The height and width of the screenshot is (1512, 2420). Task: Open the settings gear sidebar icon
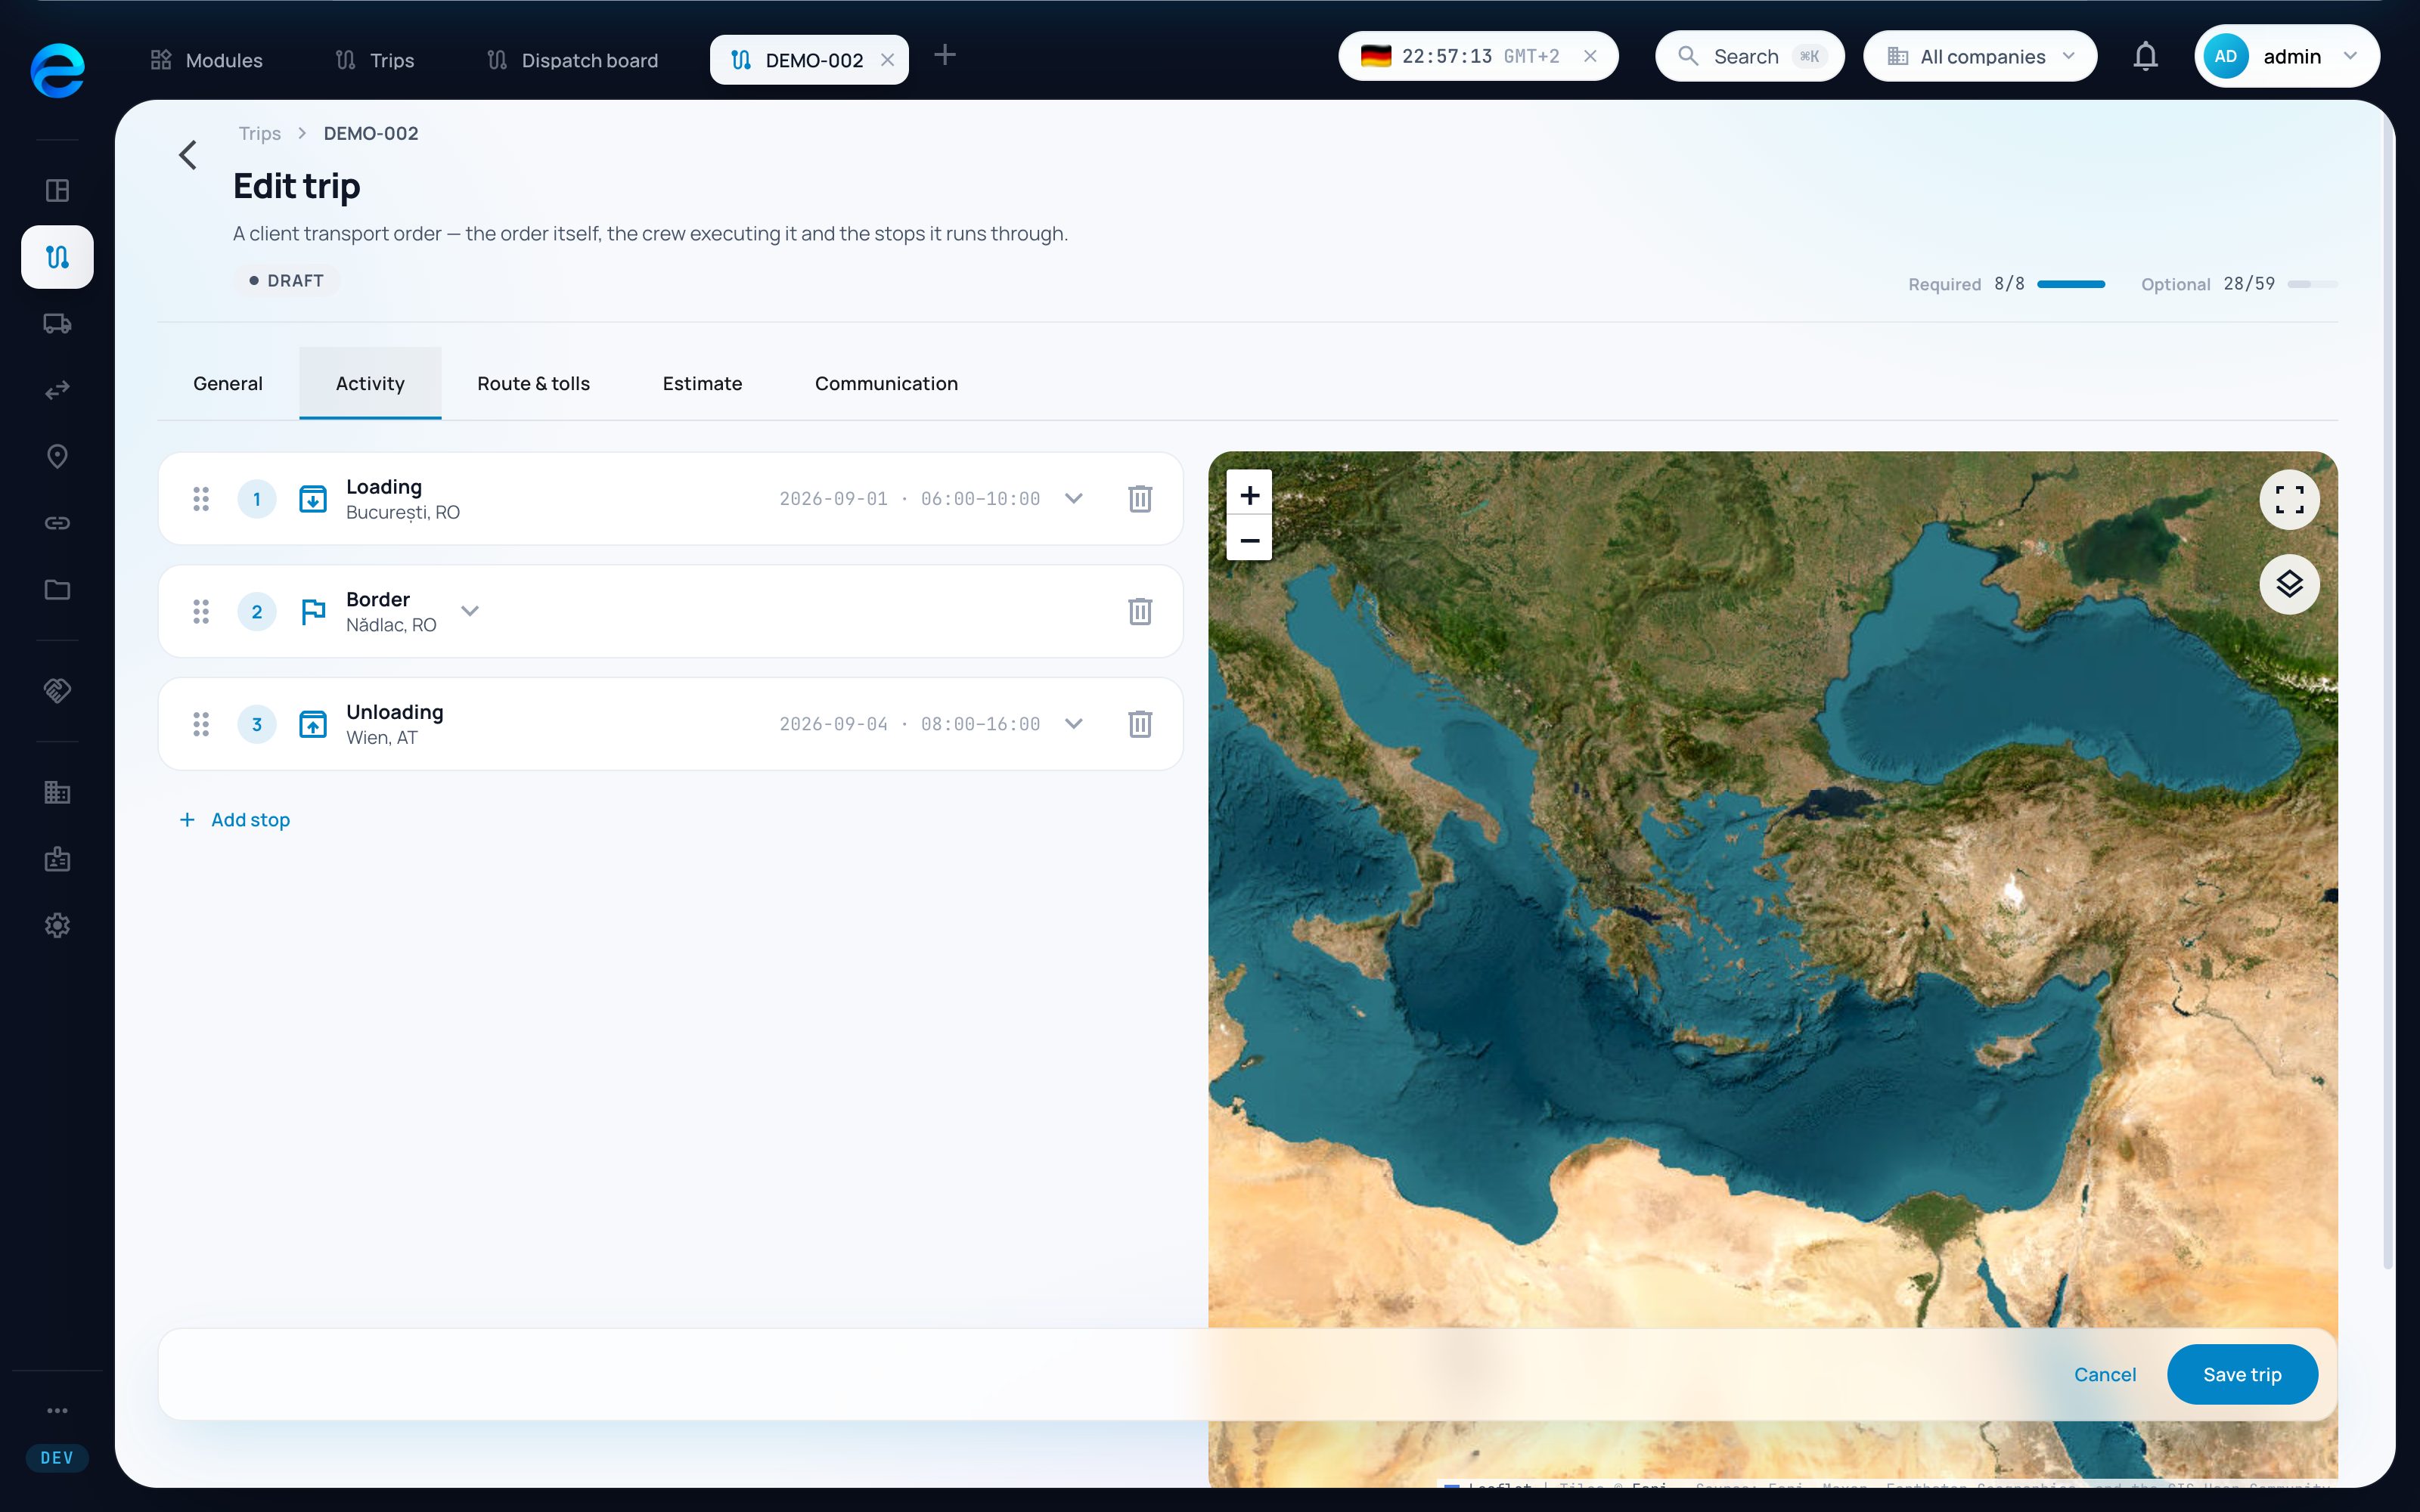57,925
